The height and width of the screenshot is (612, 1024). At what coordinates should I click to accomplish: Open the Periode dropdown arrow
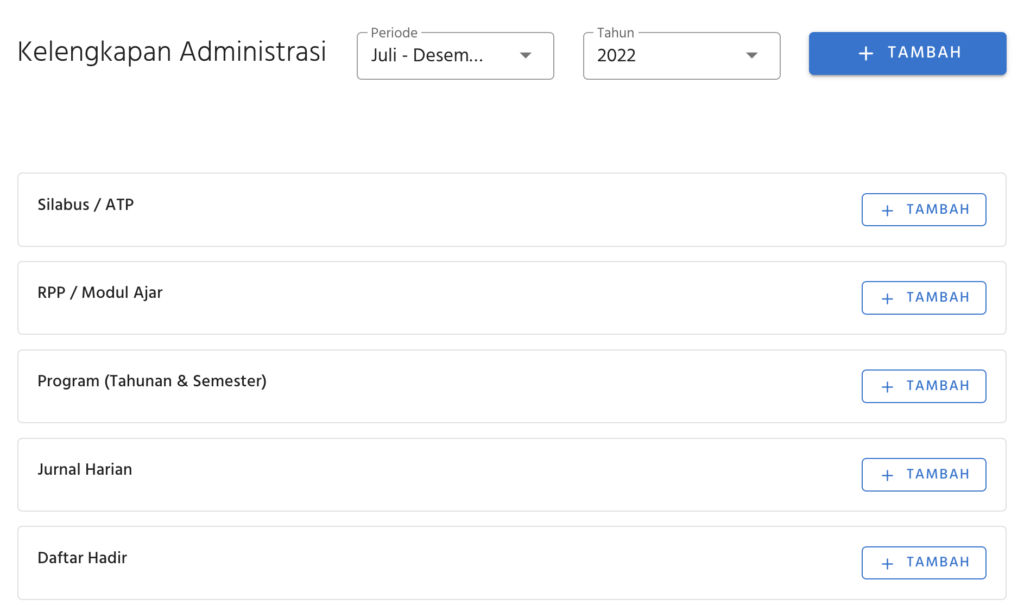click(x=526, y=56)
